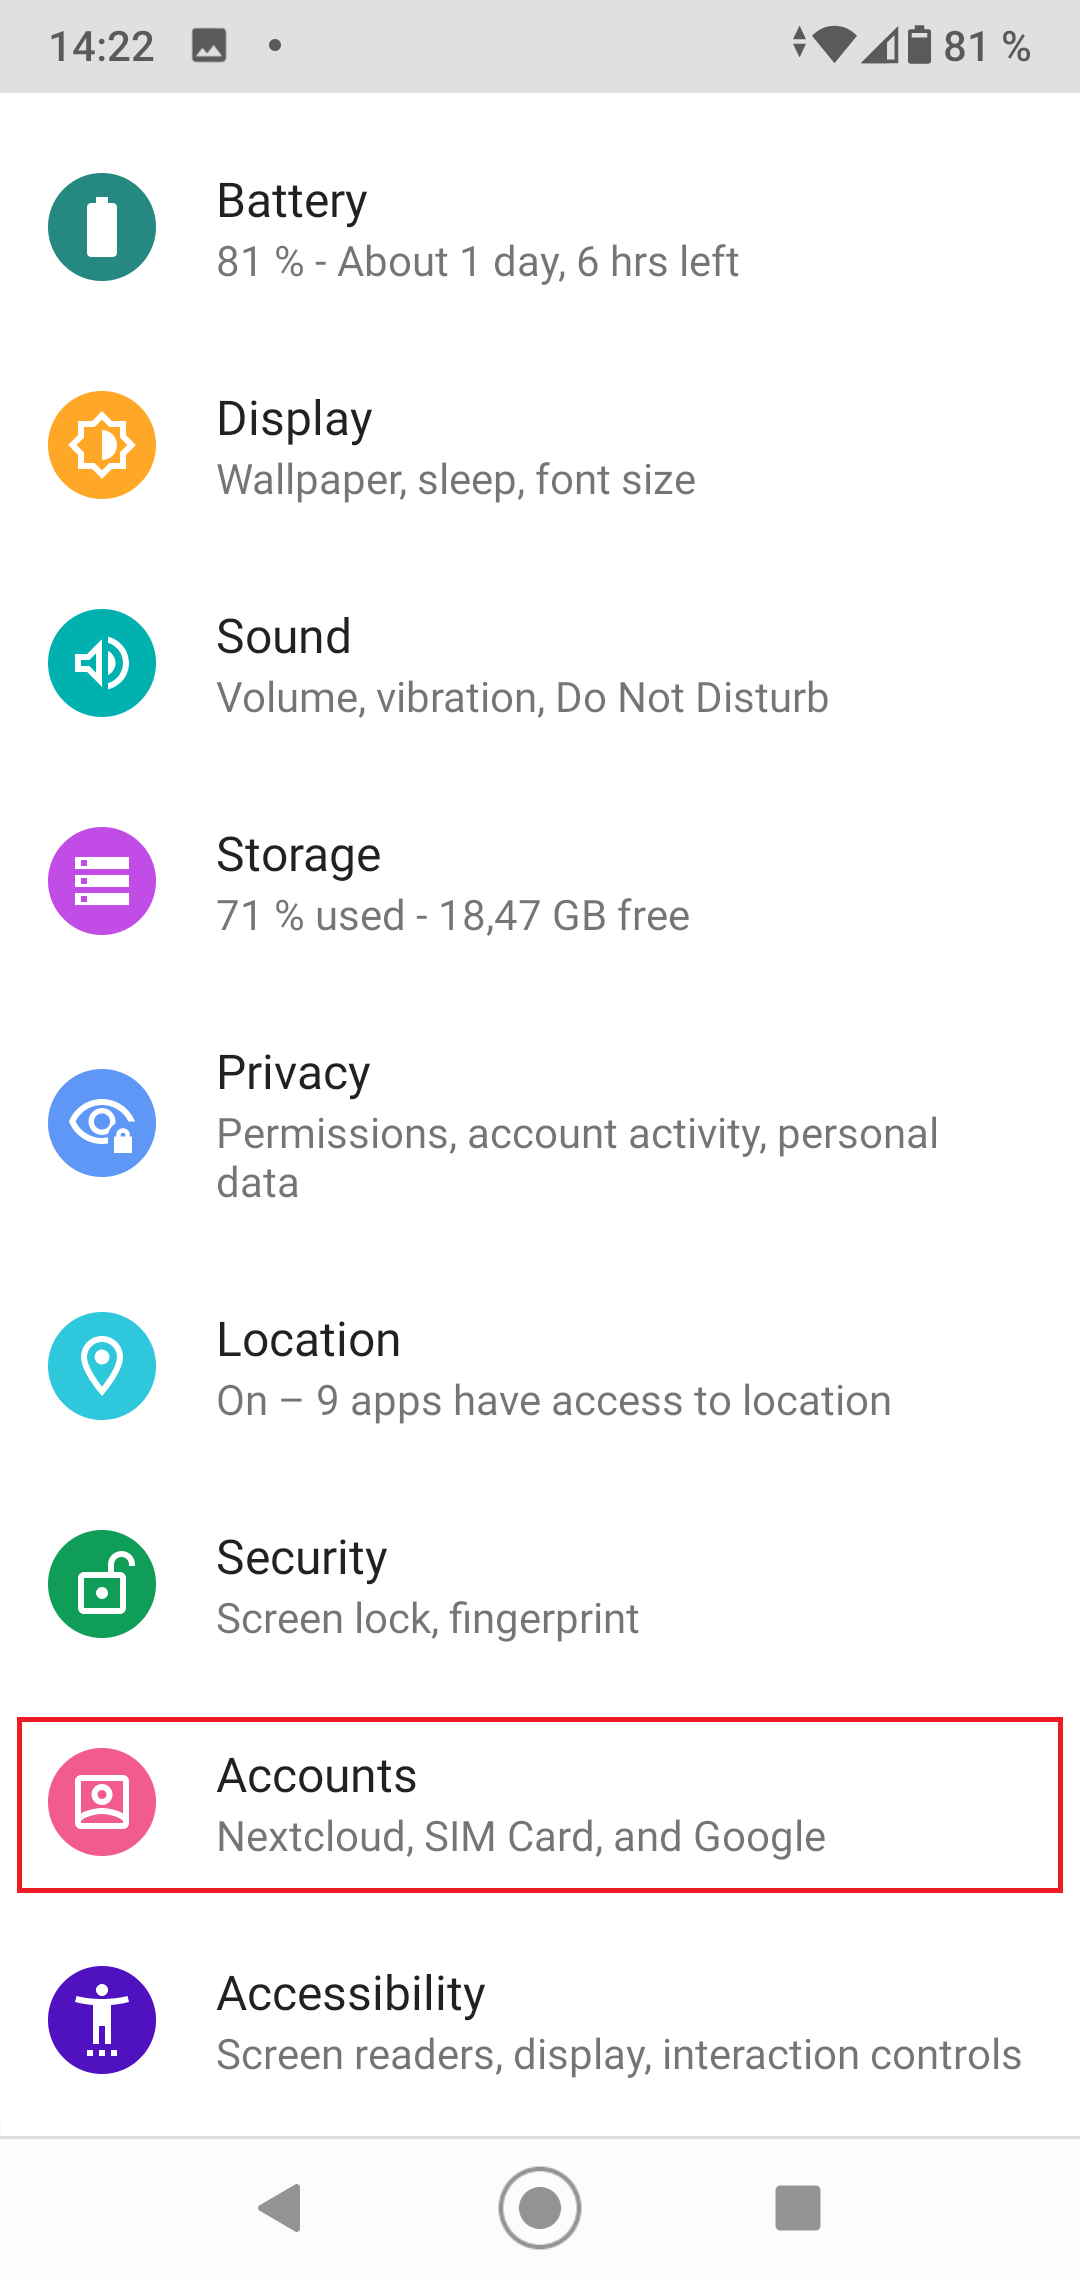This screenshot has width=1080, height=2280.
Task: Open Location settings
Action: coord(553,1369)
